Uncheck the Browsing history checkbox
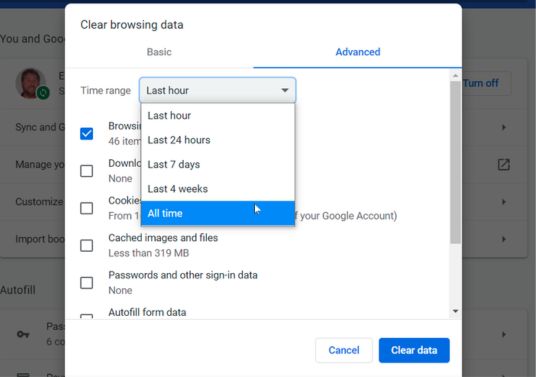The image size is (536, 377). tap(86, 134)
